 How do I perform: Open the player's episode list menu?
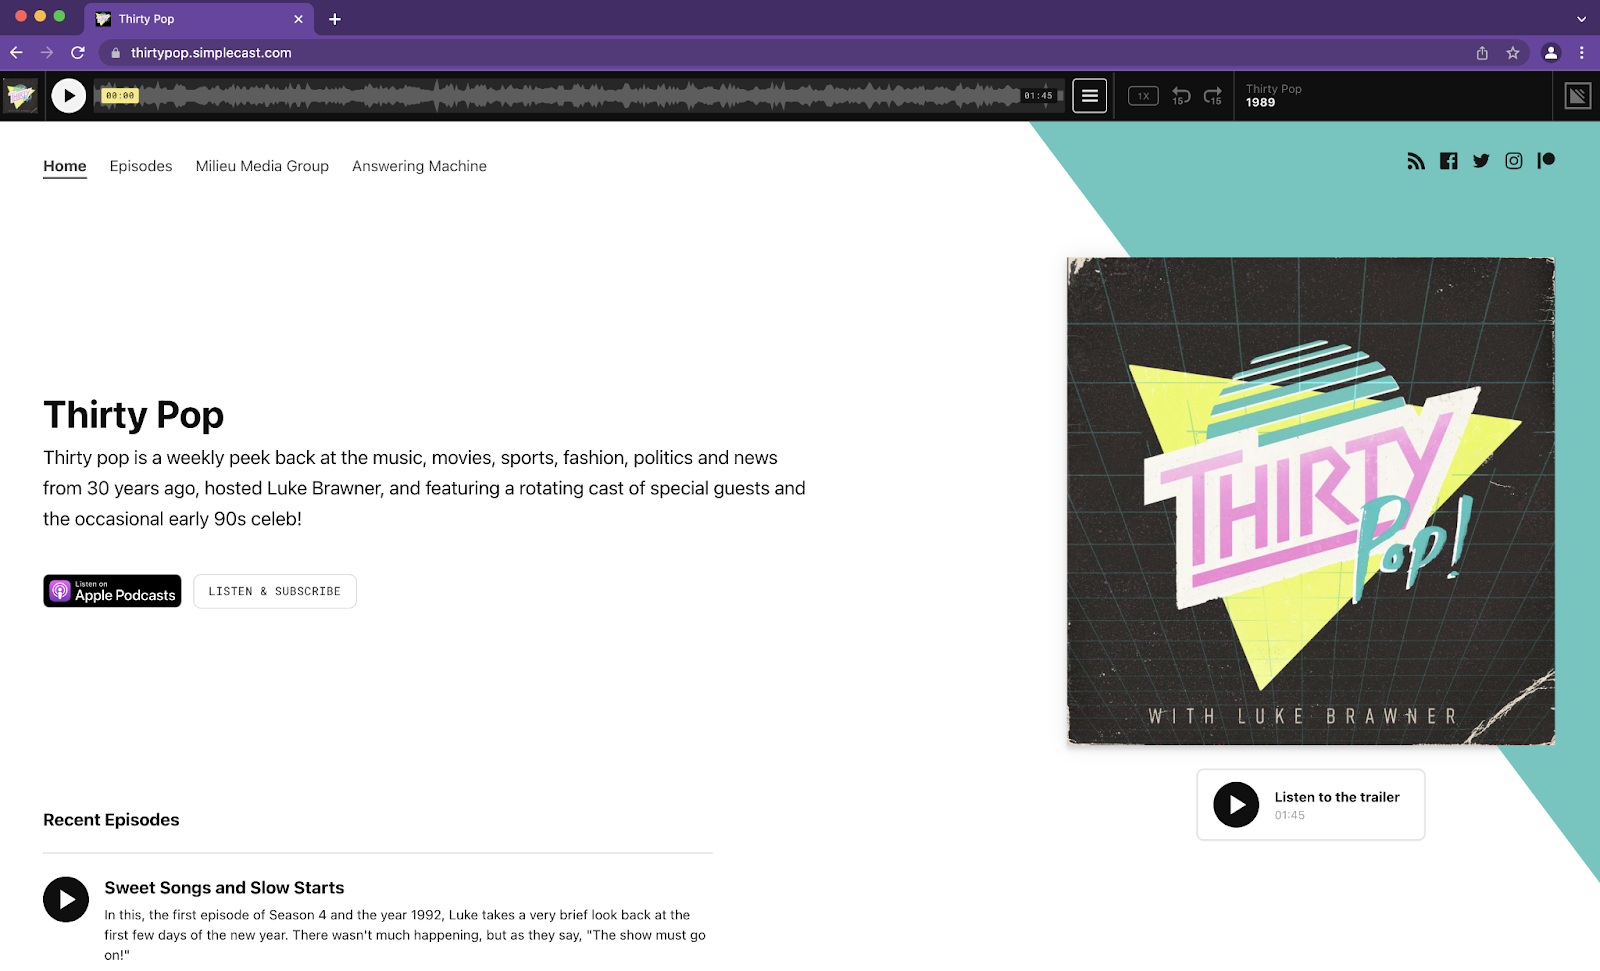(1089, 95)
